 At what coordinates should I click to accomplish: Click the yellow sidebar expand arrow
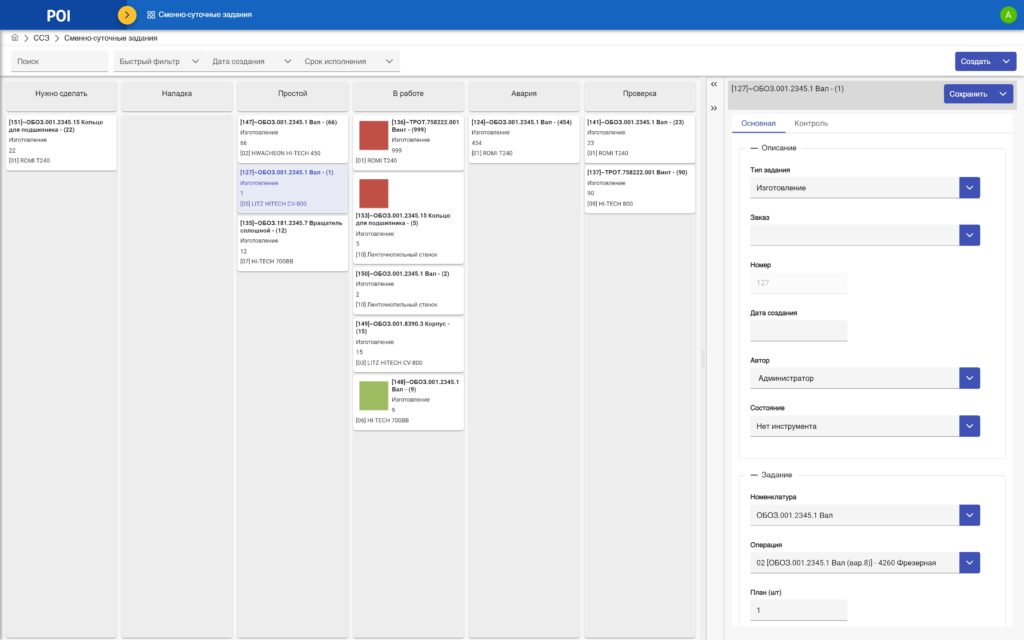coord(127,14)
